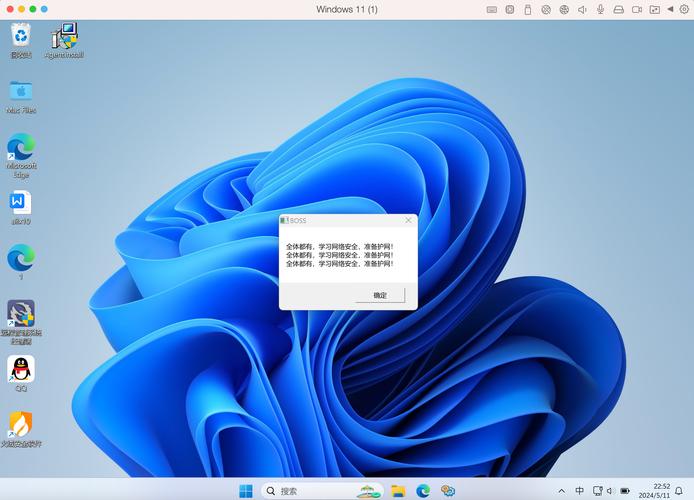694x500 pixels.
Task: Open the notification bell in the taskbar
Action: tap(679, 491)
